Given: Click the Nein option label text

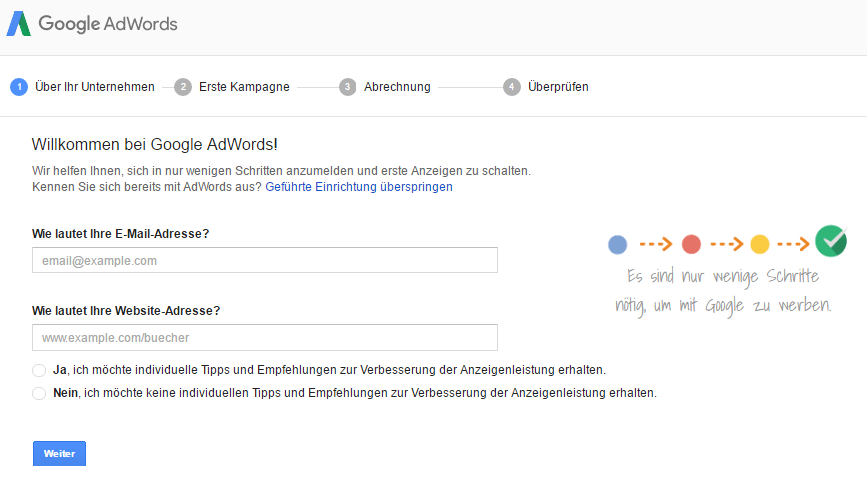Looking at the screenshot, I should [355, 393].
